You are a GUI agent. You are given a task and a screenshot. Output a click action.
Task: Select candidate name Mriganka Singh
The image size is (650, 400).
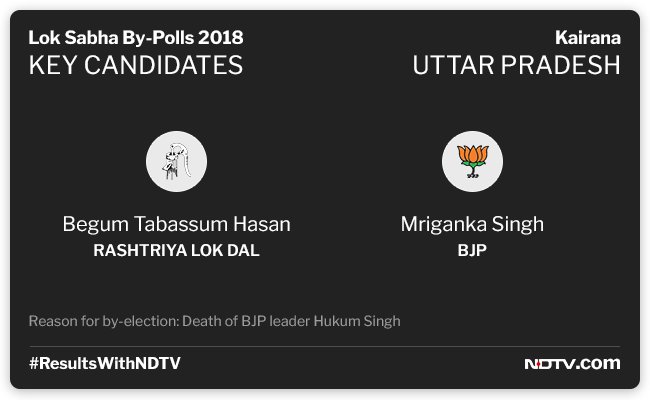click(x=472, y=224)
